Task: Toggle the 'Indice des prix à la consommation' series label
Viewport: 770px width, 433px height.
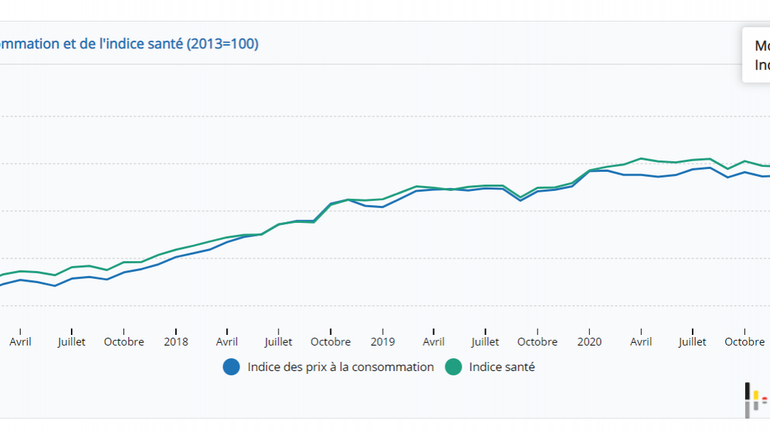Action: click(x=341, y=367)
